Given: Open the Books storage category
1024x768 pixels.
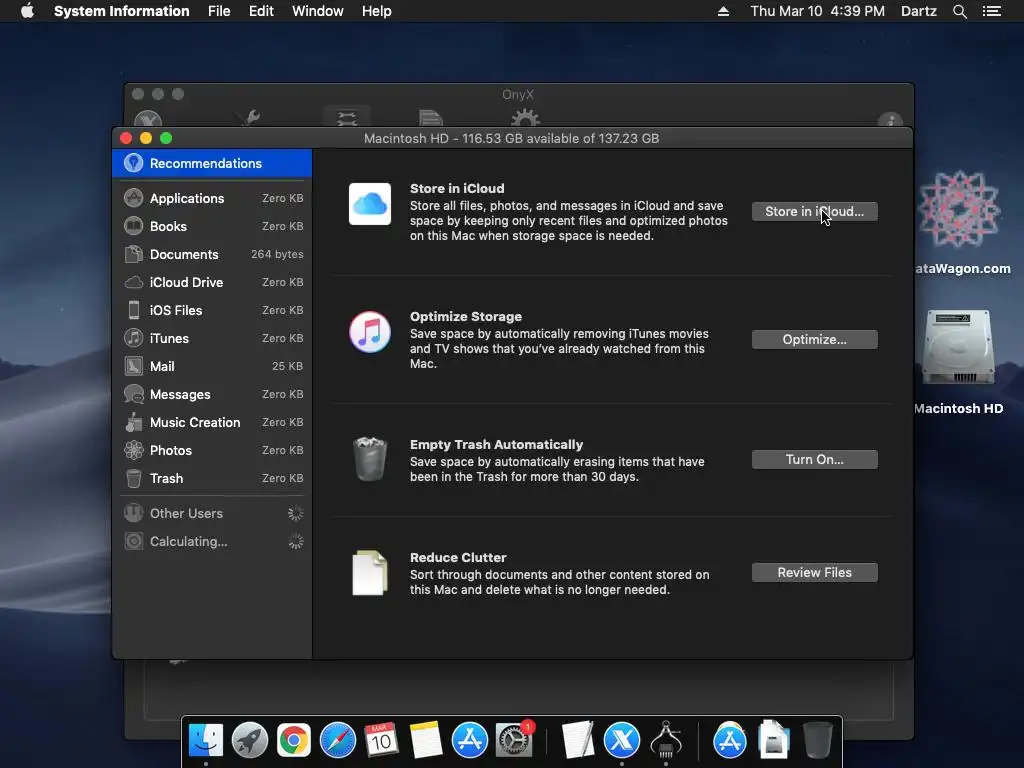Looking at the screenshot, I should 212,226.
